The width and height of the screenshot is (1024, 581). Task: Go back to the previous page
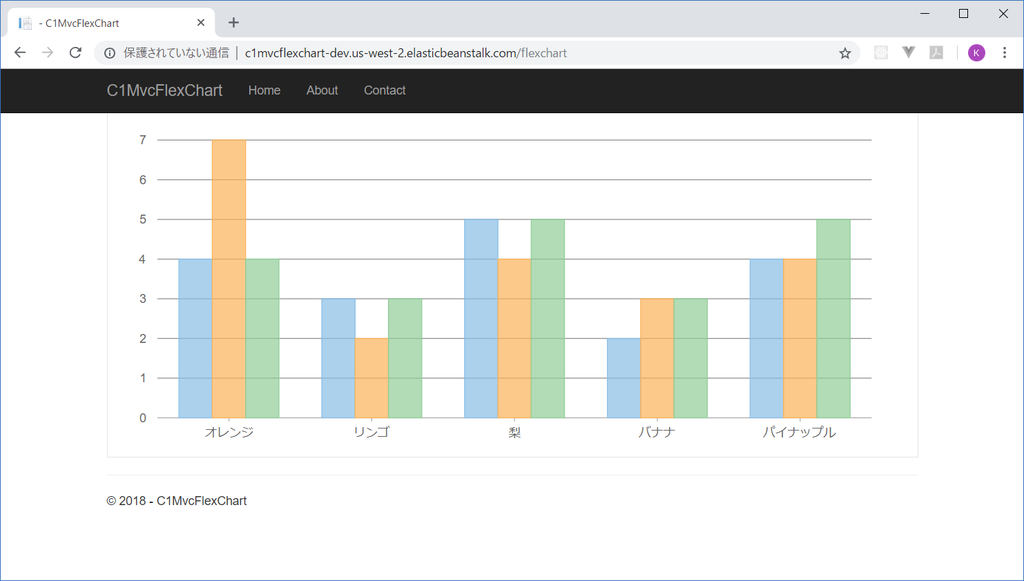pos(20,53)
